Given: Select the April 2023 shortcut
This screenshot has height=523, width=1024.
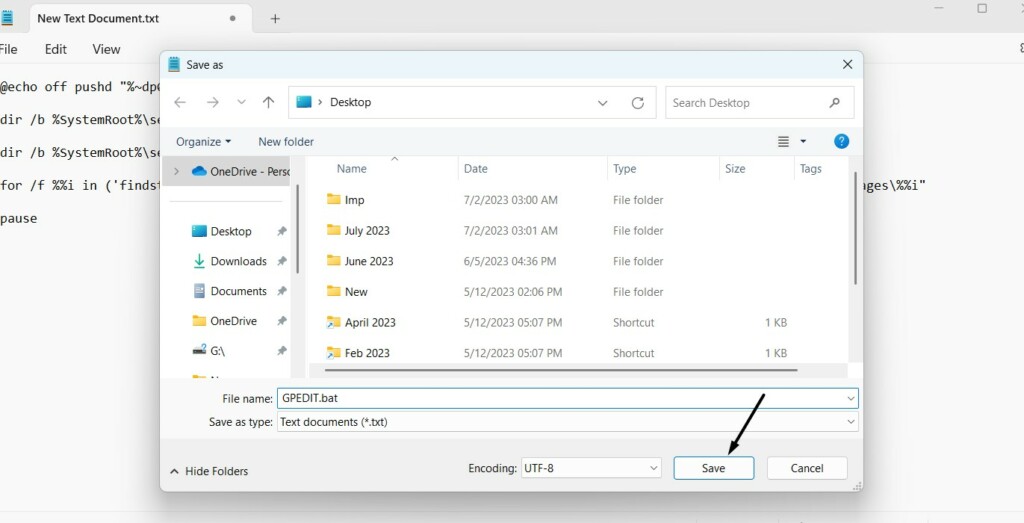Looking at the screenshot, I should point(370,323).
